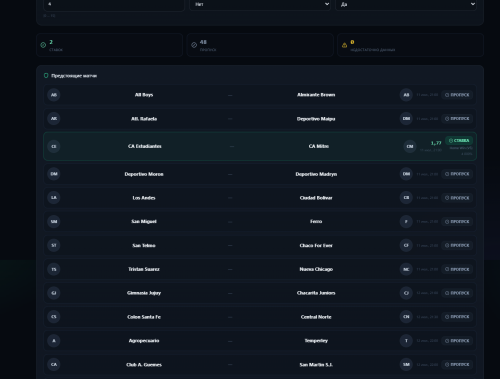Click the CA Estudiantes CE team badge
500x379 pixels.
click(x=54, y=146)
